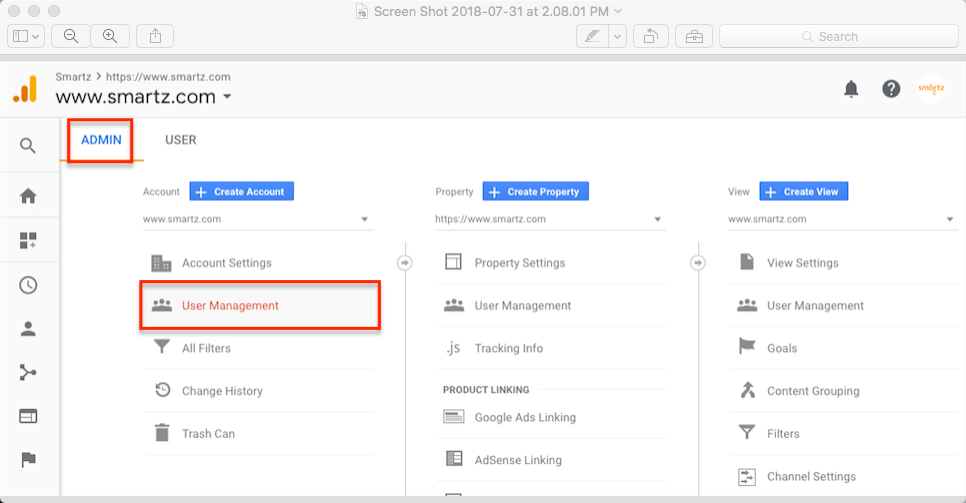The width and height of the screenshot is (966, 503).
Task: Open Real-time clock icon in sidebar
Action: 28,285
